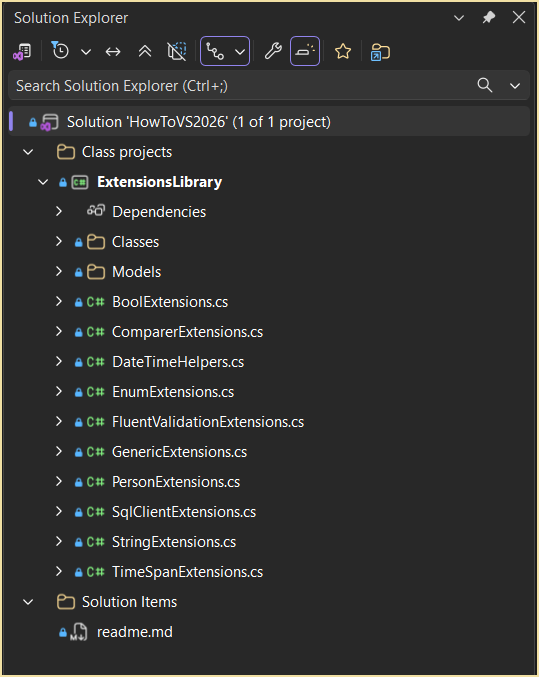The width and height of the screenshot is (539, 677).
Task: Expand FluentValidationExtensions.cs node
Action: [59, 421]
